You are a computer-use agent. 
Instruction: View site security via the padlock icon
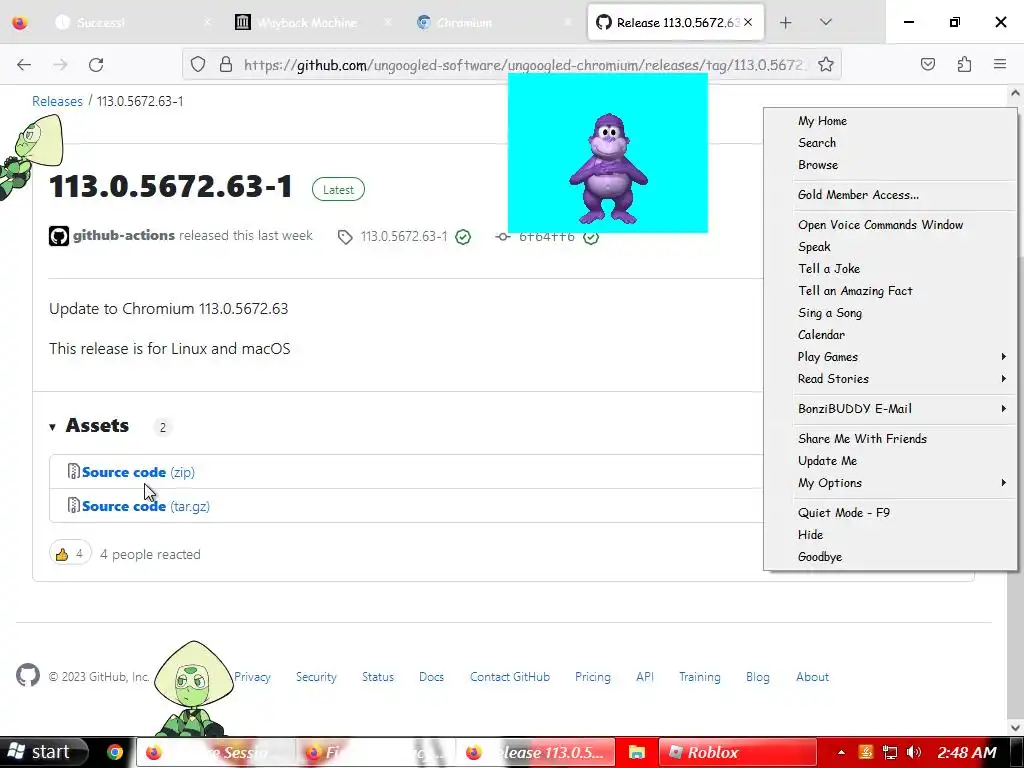point(226,64)
